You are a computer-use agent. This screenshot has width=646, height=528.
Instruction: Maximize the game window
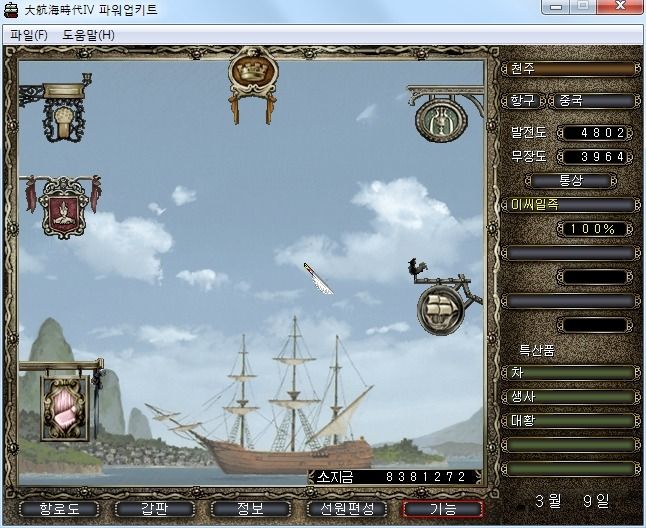[583, 7]
